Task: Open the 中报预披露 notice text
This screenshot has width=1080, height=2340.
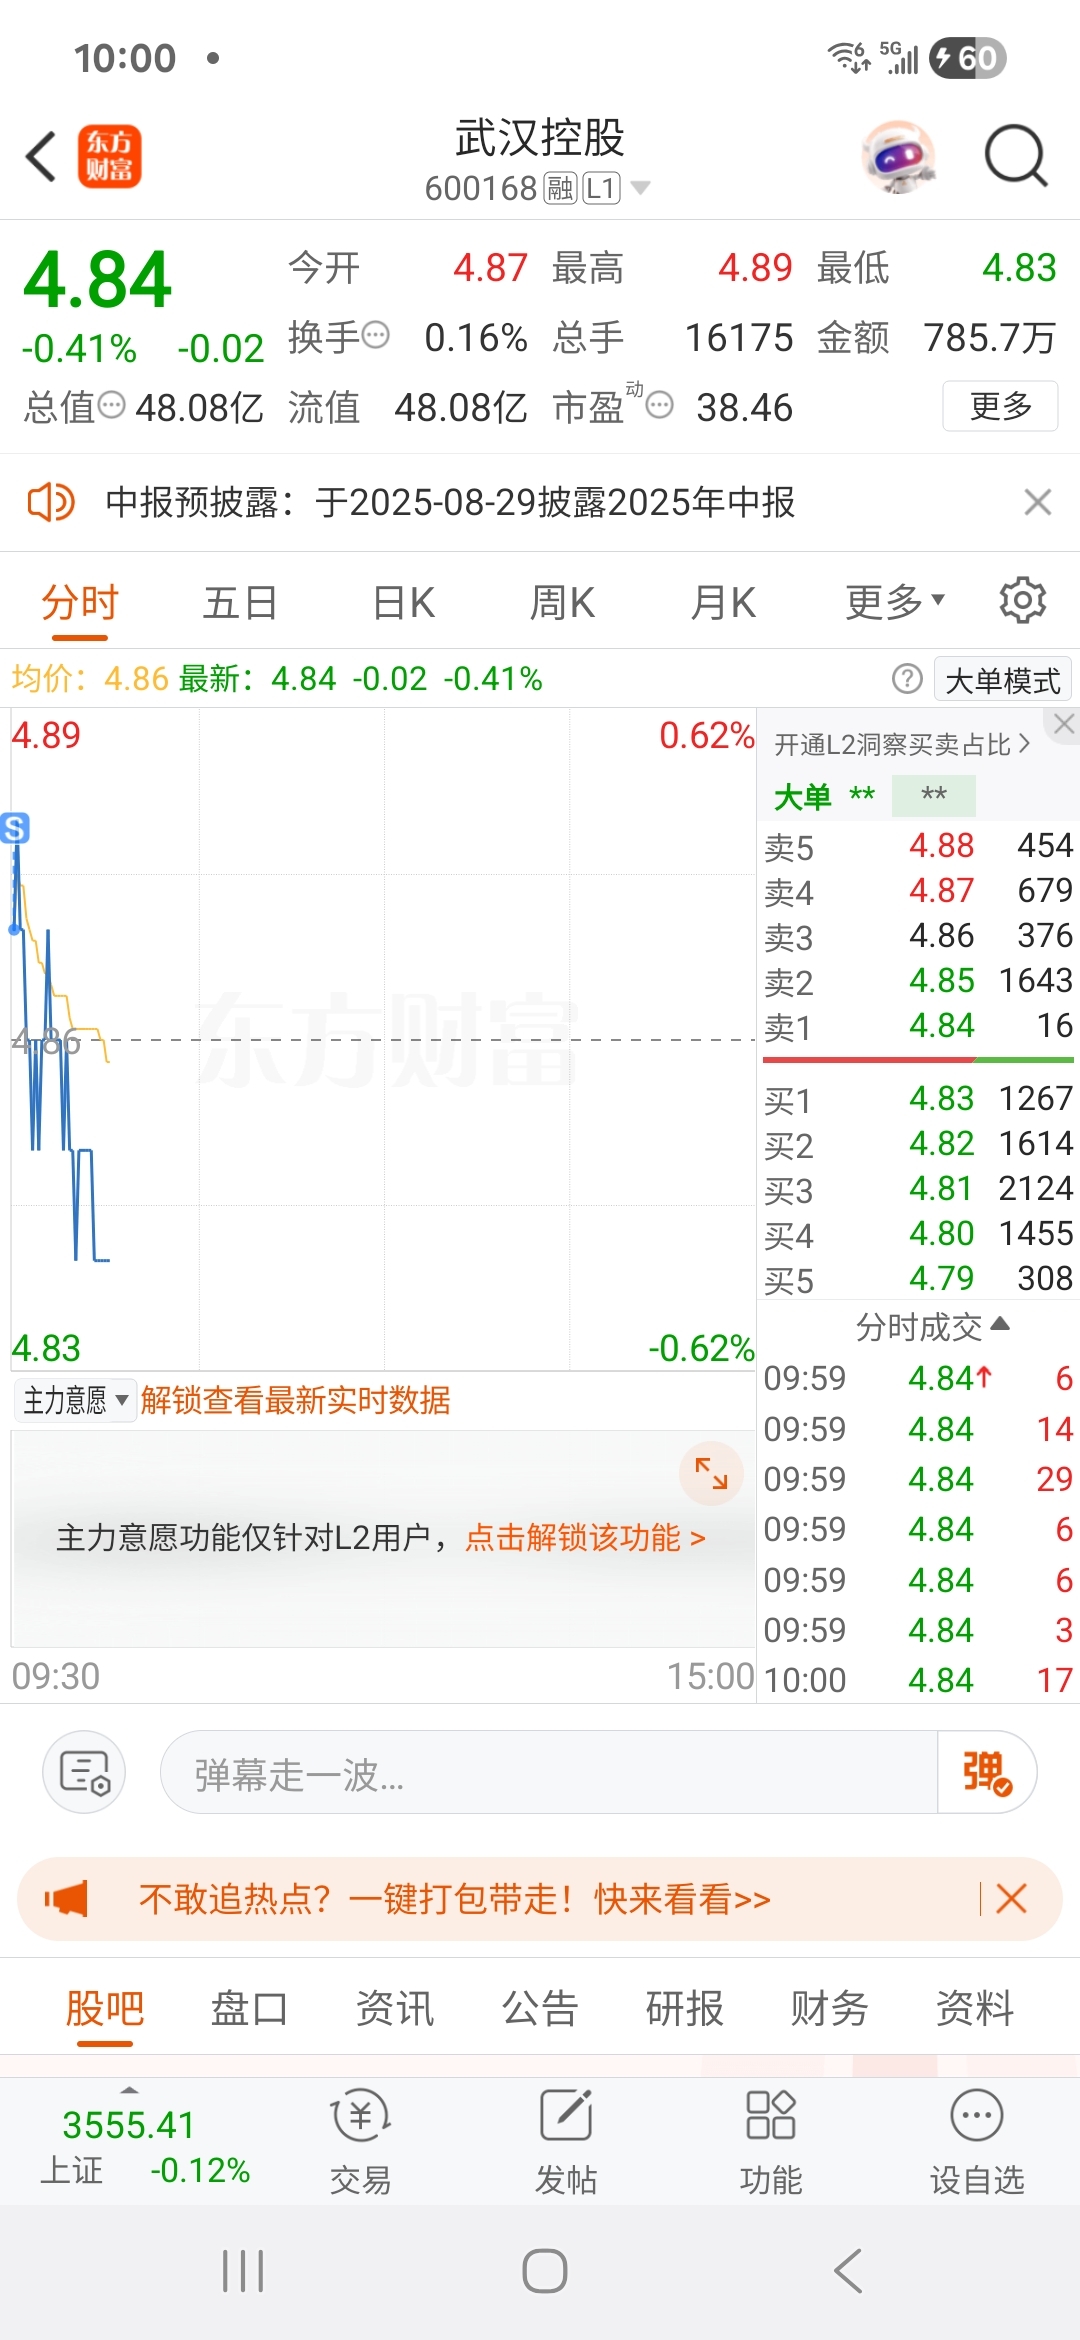Action: (450, 502)
